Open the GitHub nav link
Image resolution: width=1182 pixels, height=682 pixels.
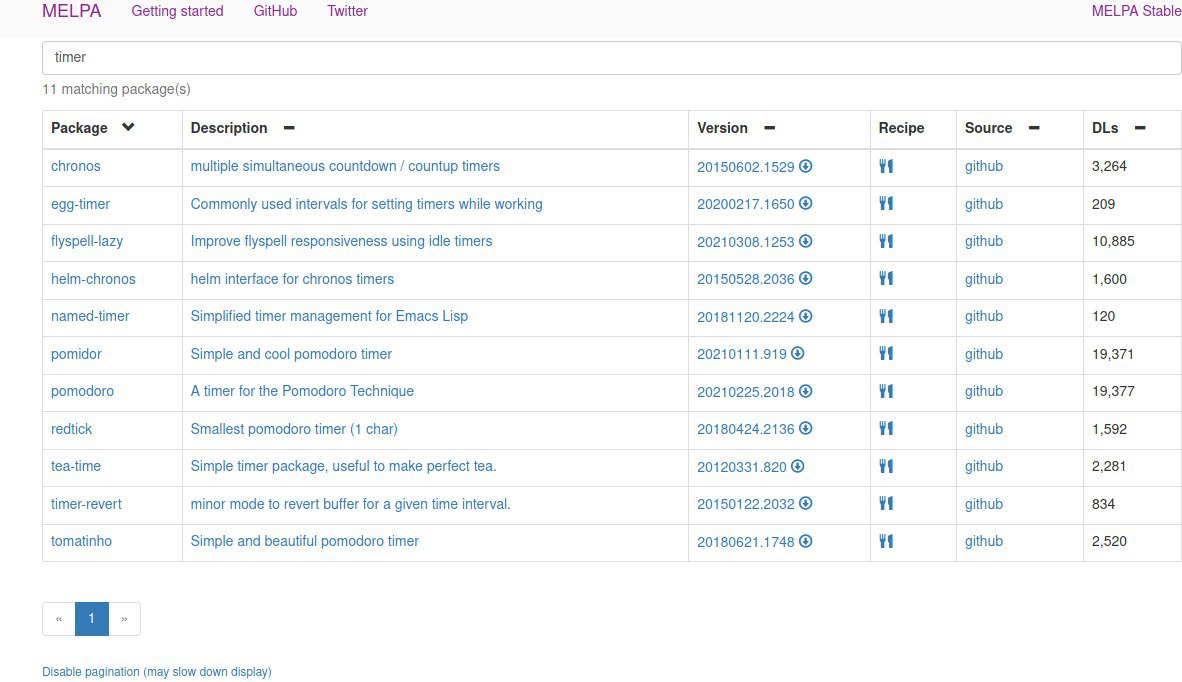click(275, 11)
